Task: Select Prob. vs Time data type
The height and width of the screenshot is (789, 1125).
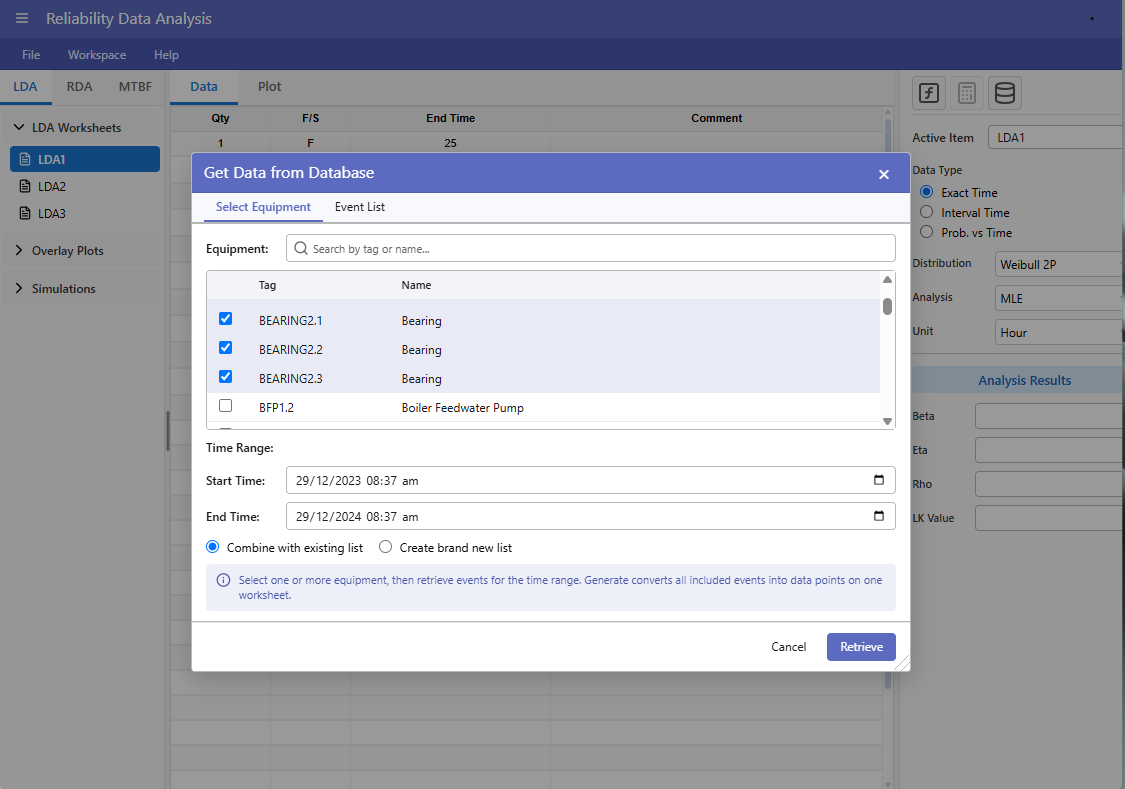Action: pyautogui.click(x=926, y=232)
